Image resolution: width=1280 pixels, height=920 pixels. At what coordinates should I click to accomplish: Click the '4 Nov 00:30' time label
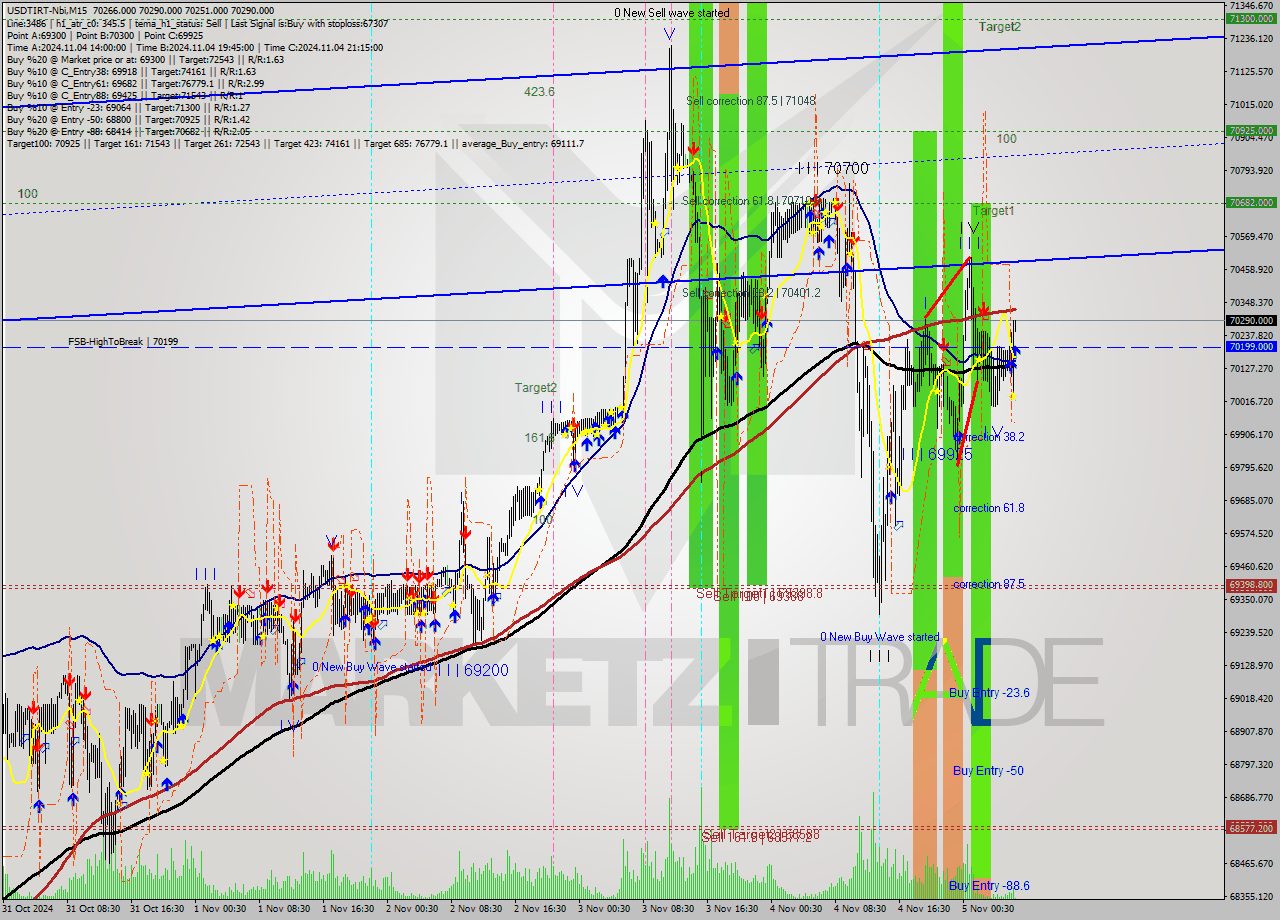(796, 909)
